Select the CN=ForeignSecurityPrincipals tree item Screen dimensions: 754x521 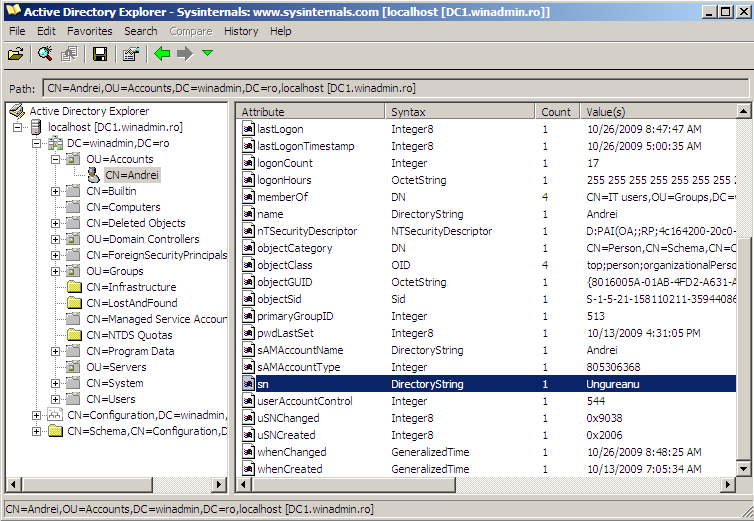click(156, 255)
